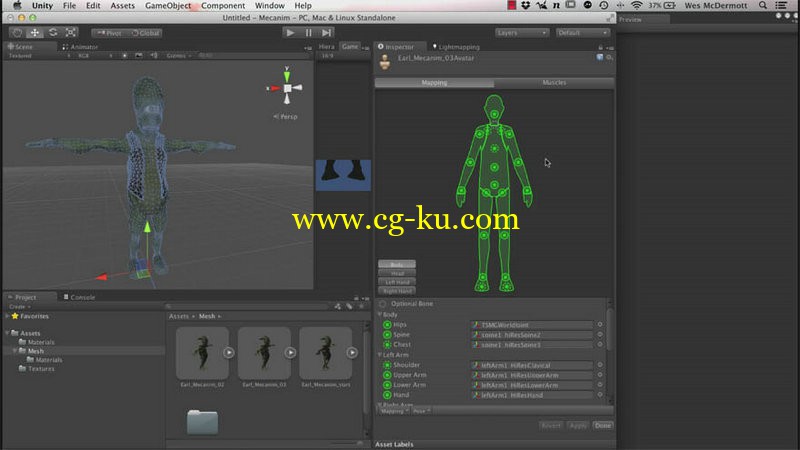Click search by type icon in Project
The width and height of the screenshot is (800, 450).
click(338, 306)
